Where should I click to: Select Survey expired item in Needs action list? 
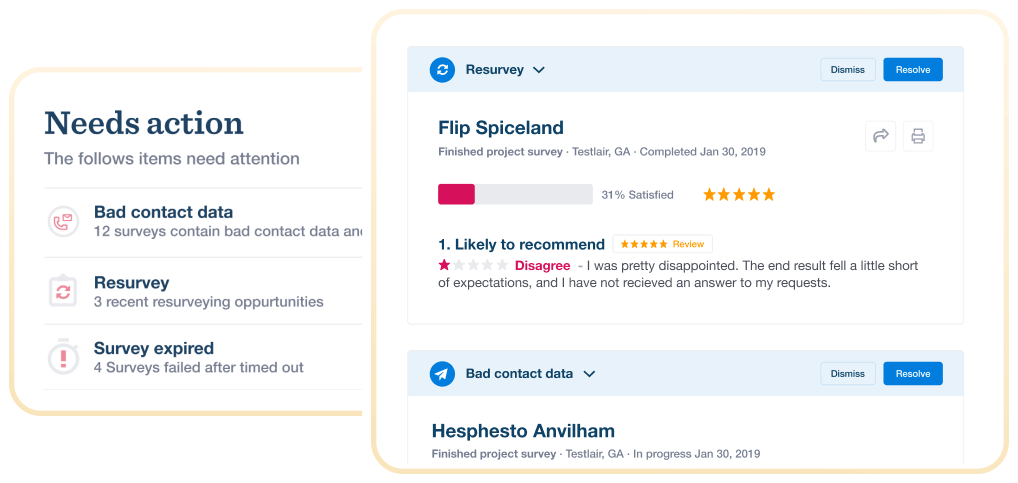click(203, 357)
